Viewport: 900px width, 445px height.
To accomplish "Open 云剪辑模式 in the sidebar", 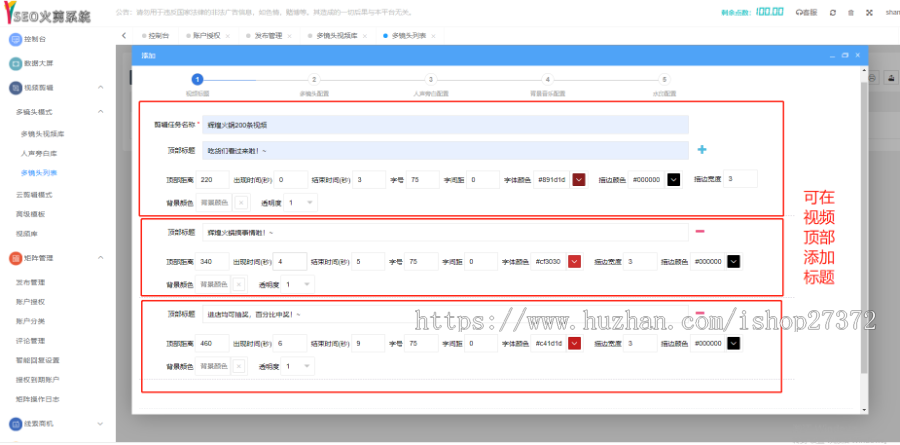I will pos(34,195).
